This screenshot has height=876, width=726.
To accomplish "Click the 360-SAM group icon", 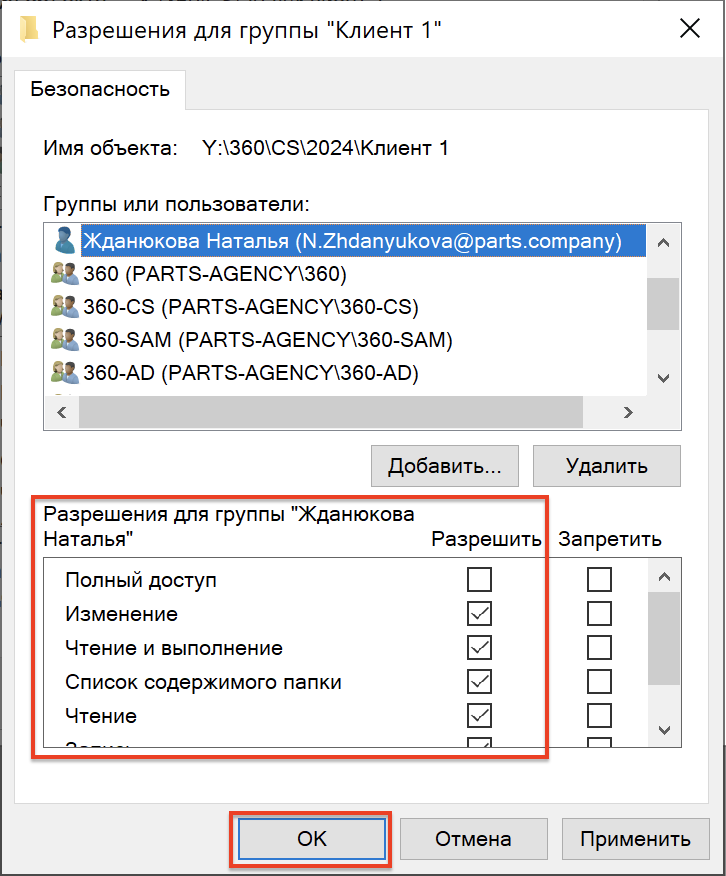I will tap(65, 340).
